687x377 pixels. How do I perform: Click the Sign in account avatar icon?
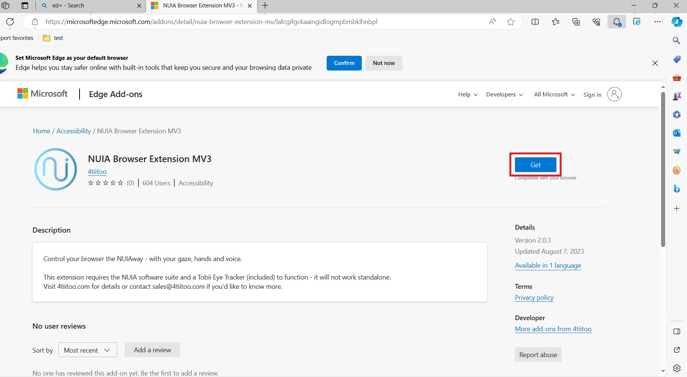[614, 94]
